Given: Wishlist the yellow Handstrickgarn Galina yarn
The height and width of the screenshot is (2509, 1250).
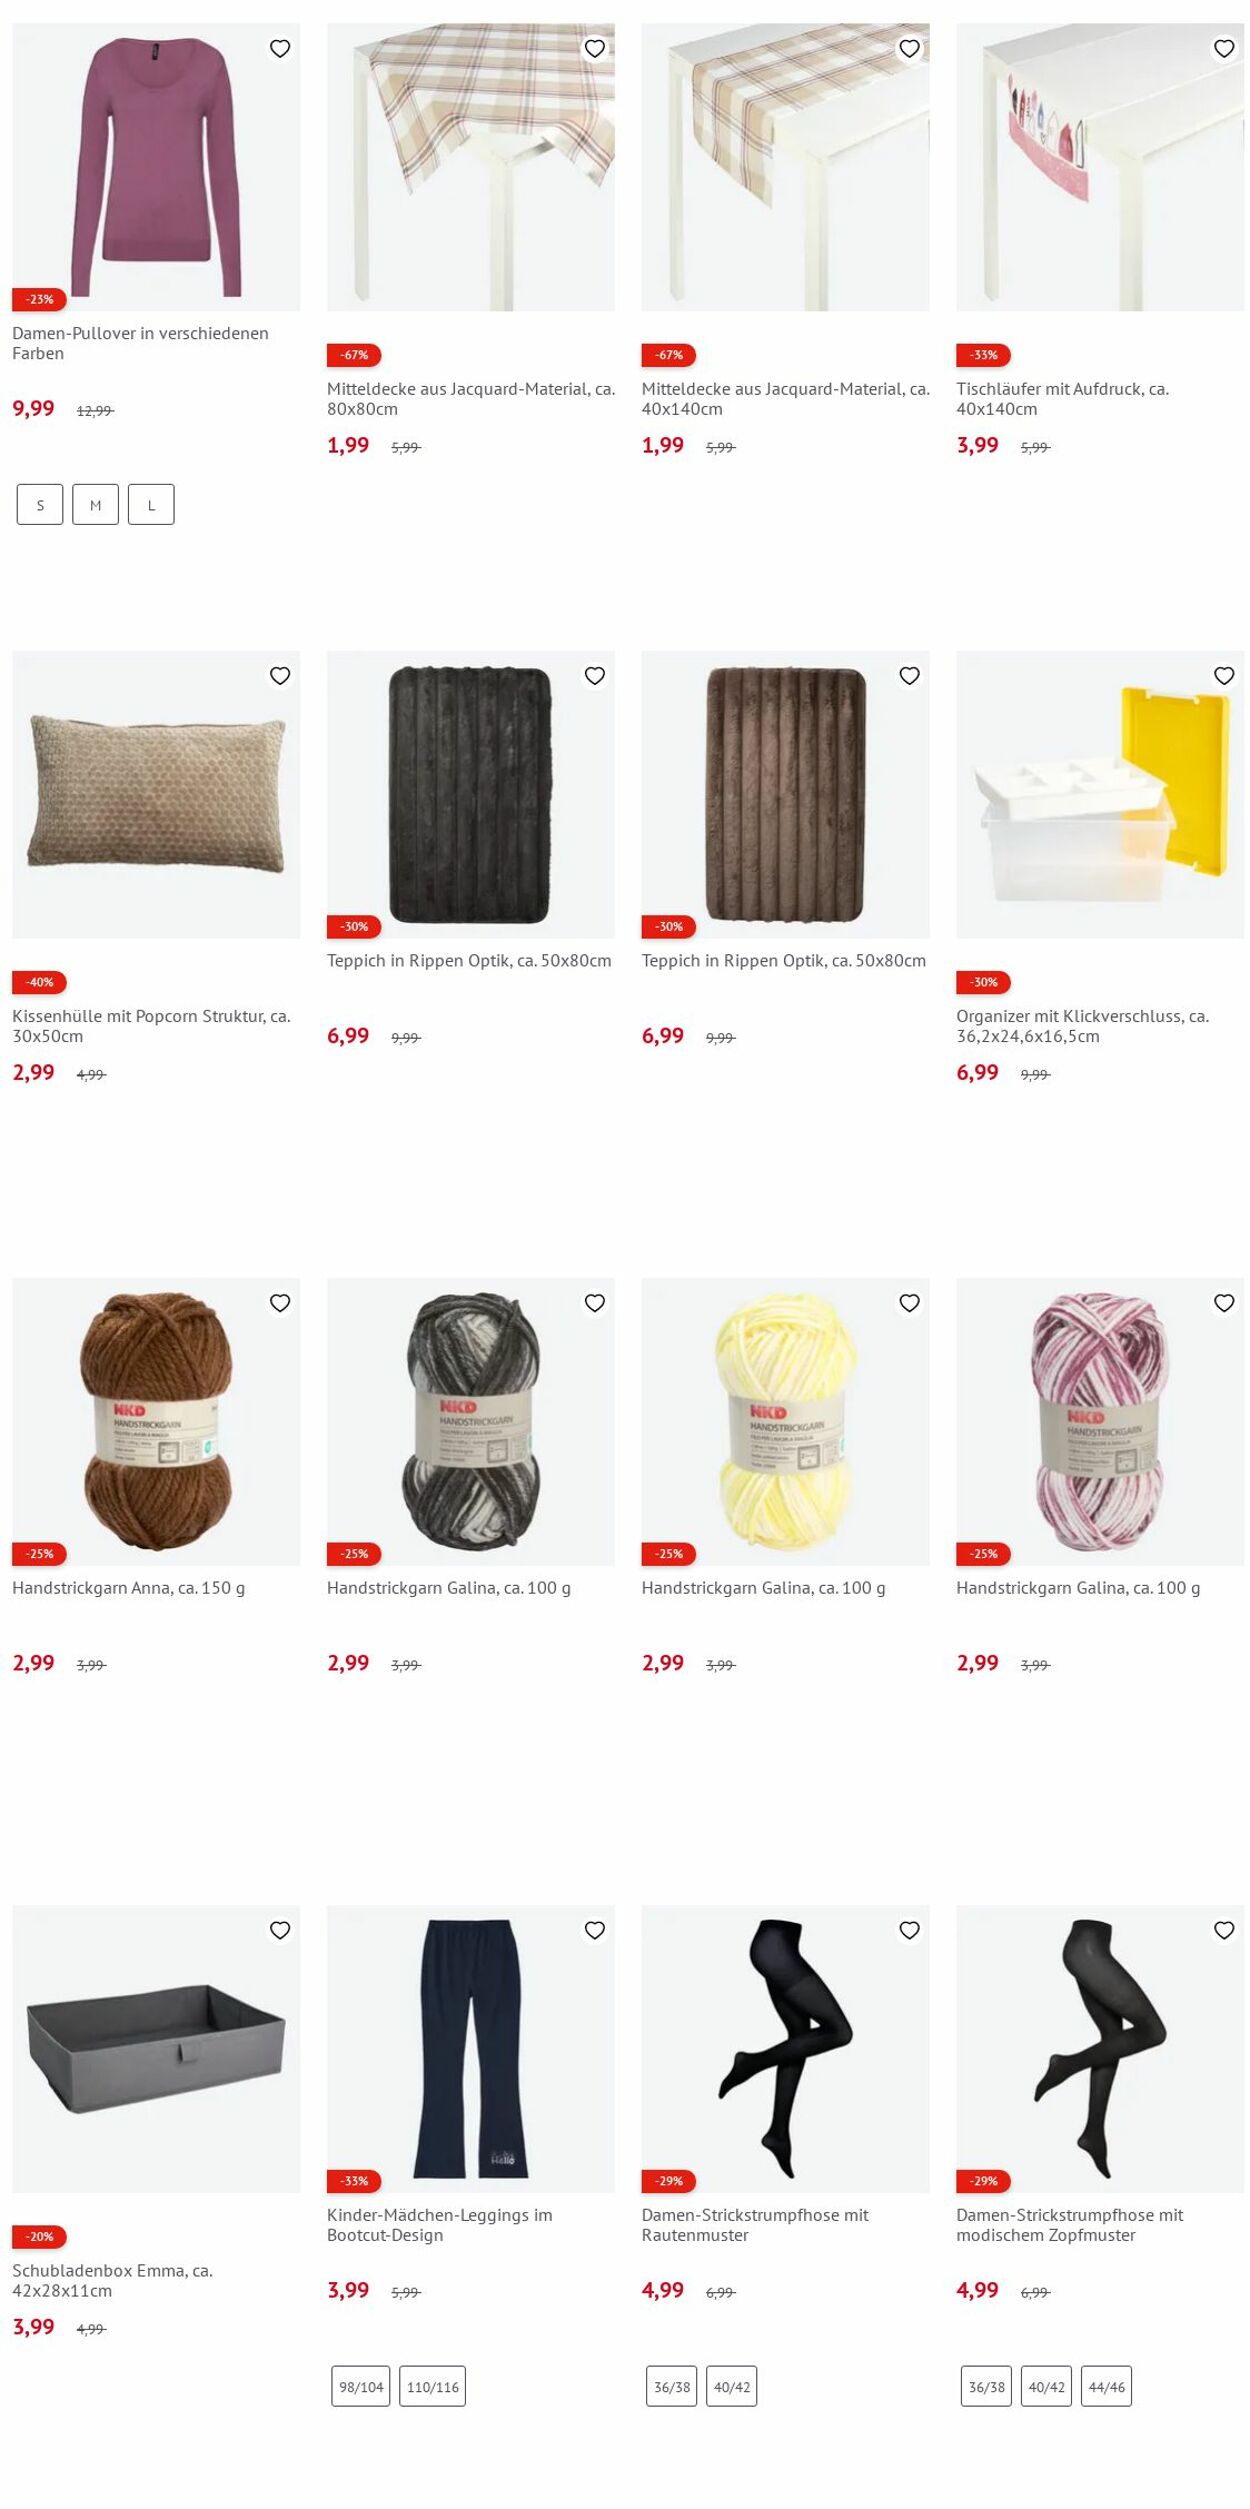Looking at the screenshot, I should 909,1303.
